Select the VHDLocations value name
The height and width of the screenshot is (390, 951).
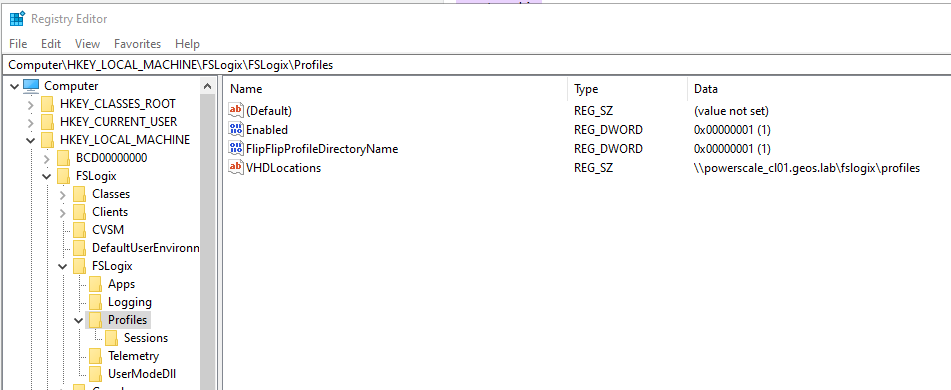coord(283,167)
